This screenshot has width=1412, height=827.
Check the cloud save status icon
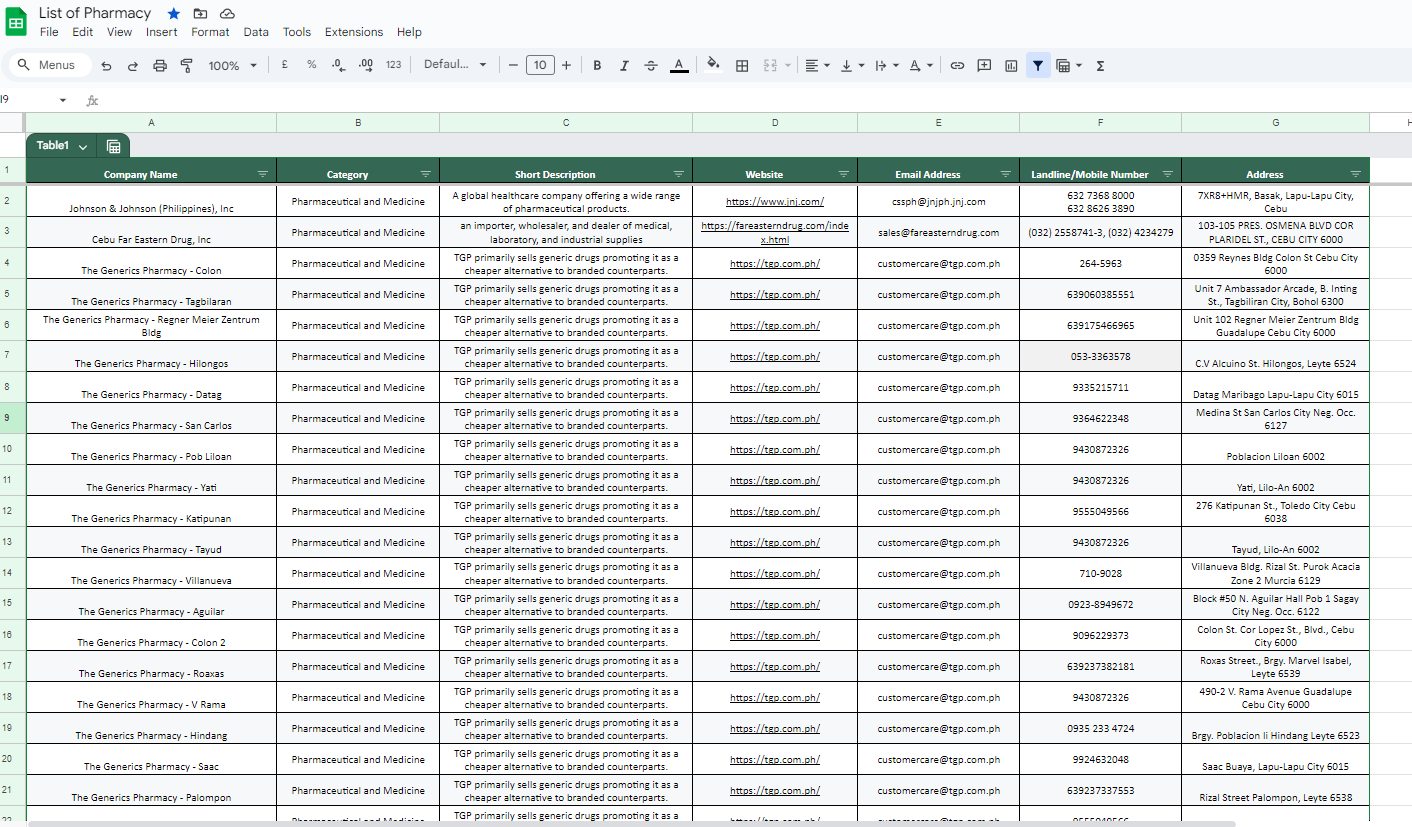228,13
